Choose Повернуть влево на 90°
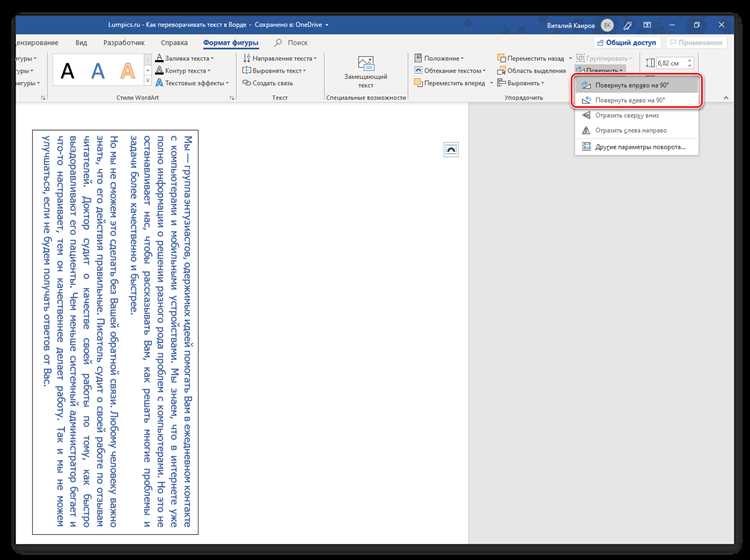 [637, 100]
